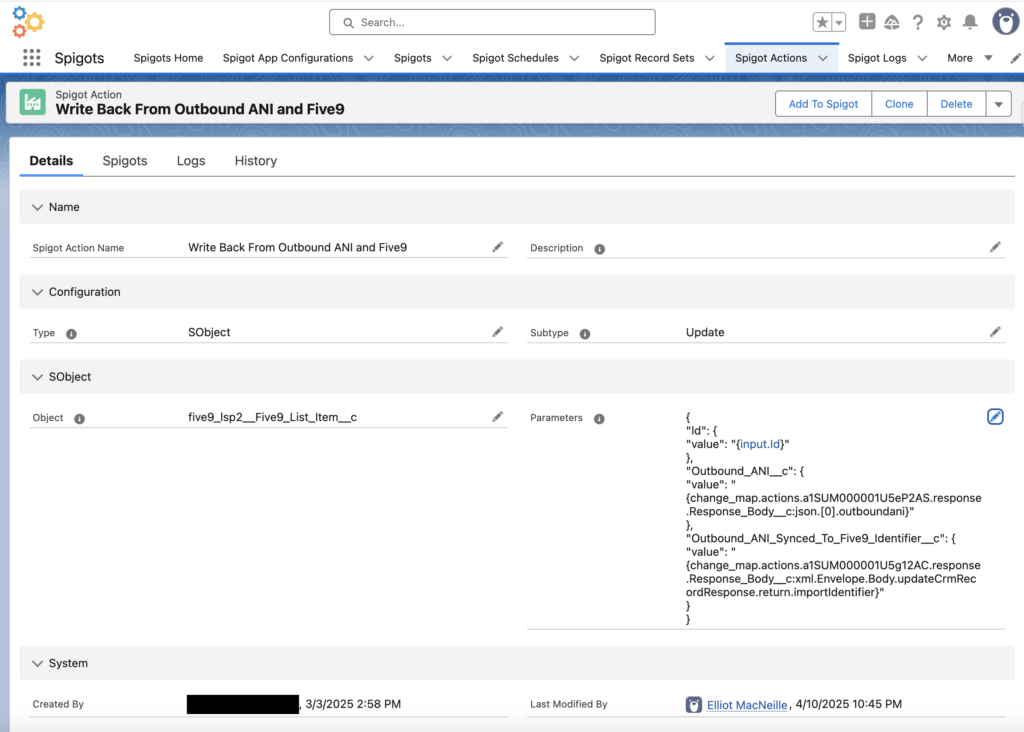The height and width of the screenshot is (732, 1024).
Task: Click the "Outbound_ANI__c" parameter line
Action: click(x=744, y=471)
